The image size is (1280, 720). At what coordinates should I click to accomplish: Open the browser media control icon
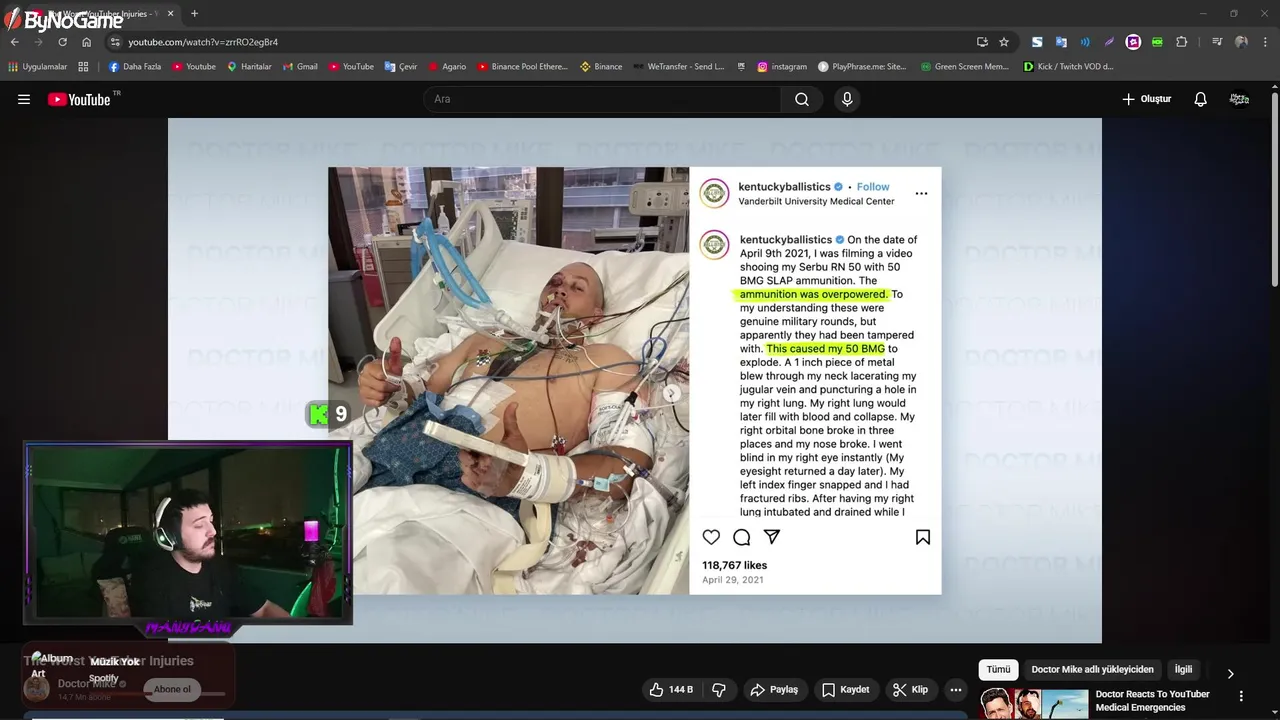[x=1216, y=42]
